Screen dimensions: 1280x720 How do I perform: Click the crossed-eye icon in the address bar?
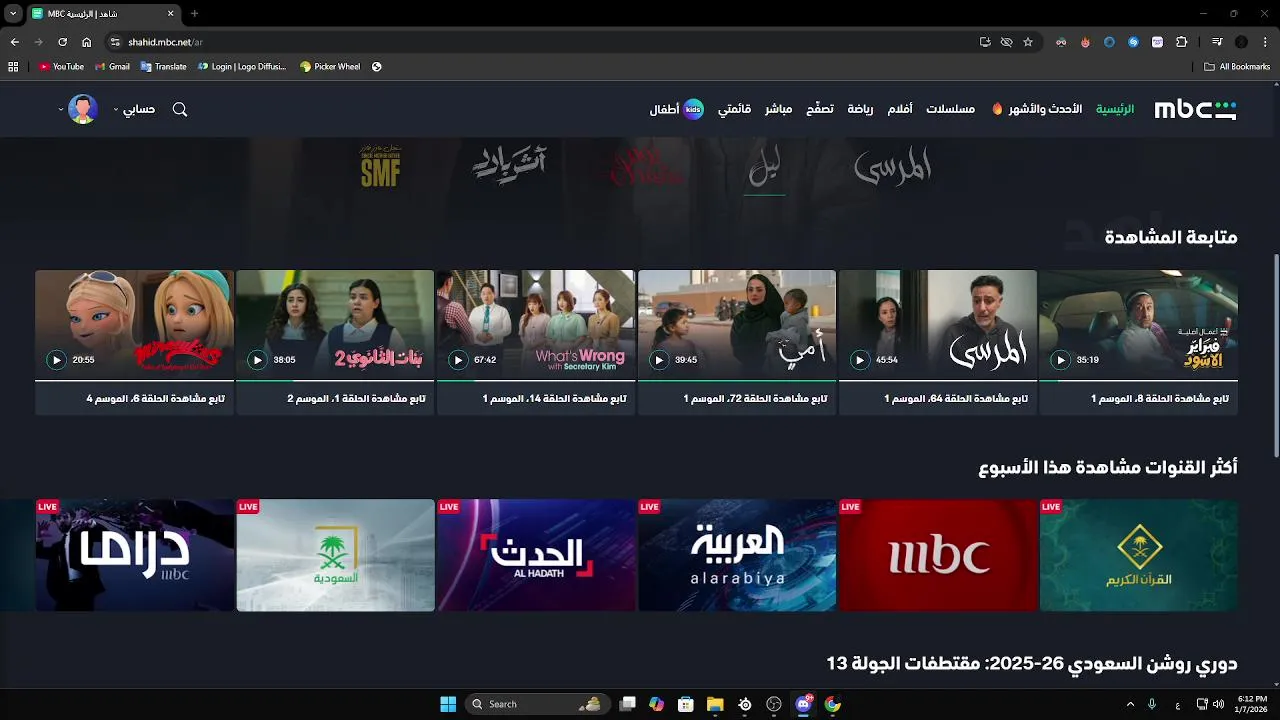click(x=1007, y=42)
